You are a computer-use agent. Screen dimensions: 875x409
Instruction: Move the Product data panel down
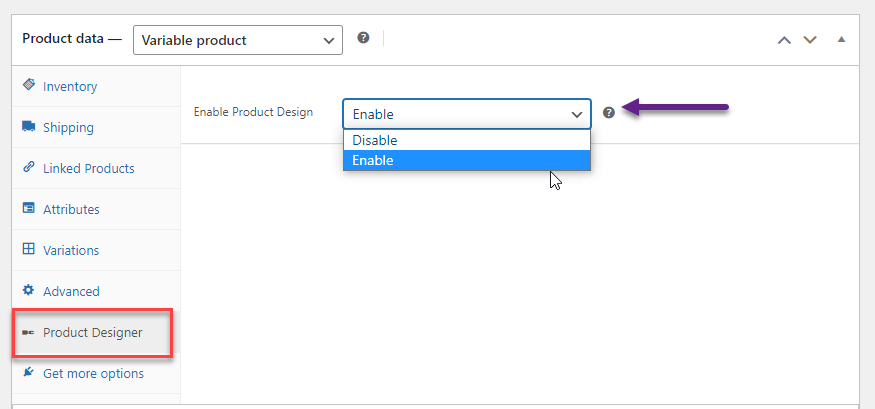click(x=810, y=40)
